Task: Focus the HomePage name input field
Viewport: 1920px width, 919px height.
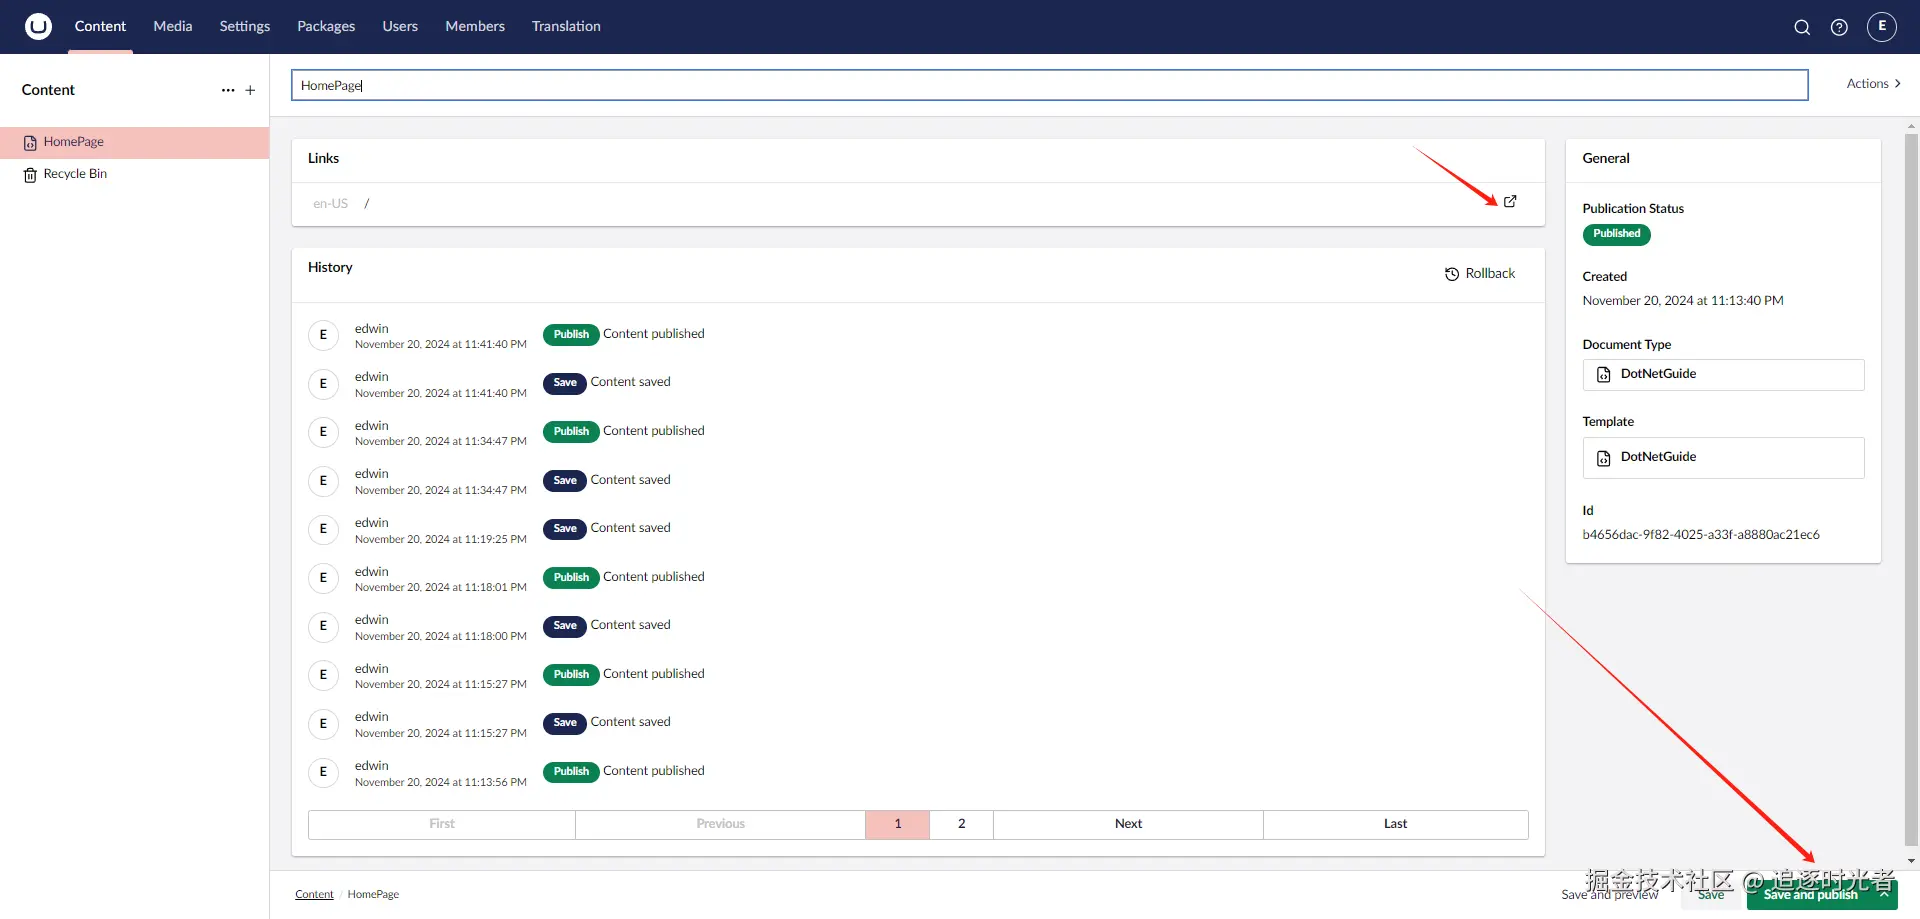Action: click(1049, 85)
